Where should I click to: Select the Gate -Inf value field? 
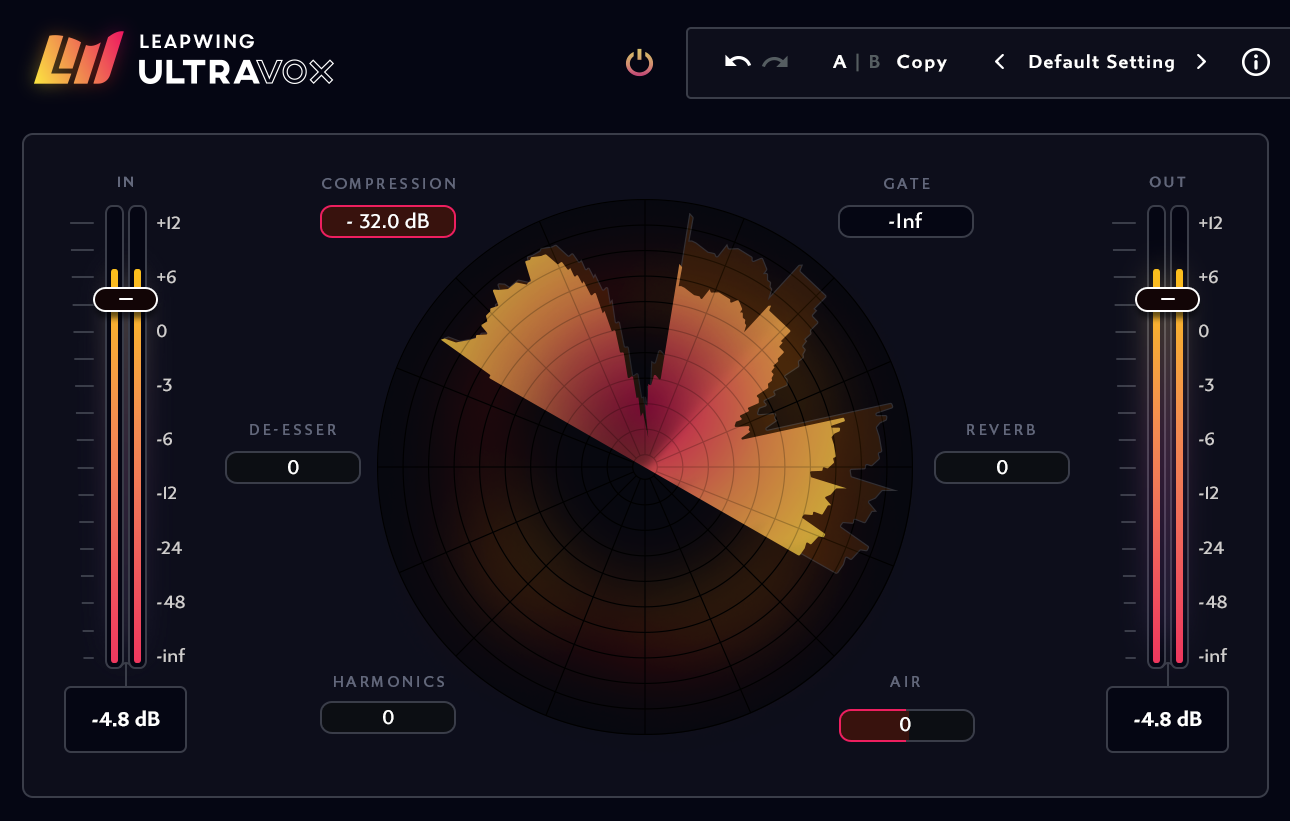906,221
